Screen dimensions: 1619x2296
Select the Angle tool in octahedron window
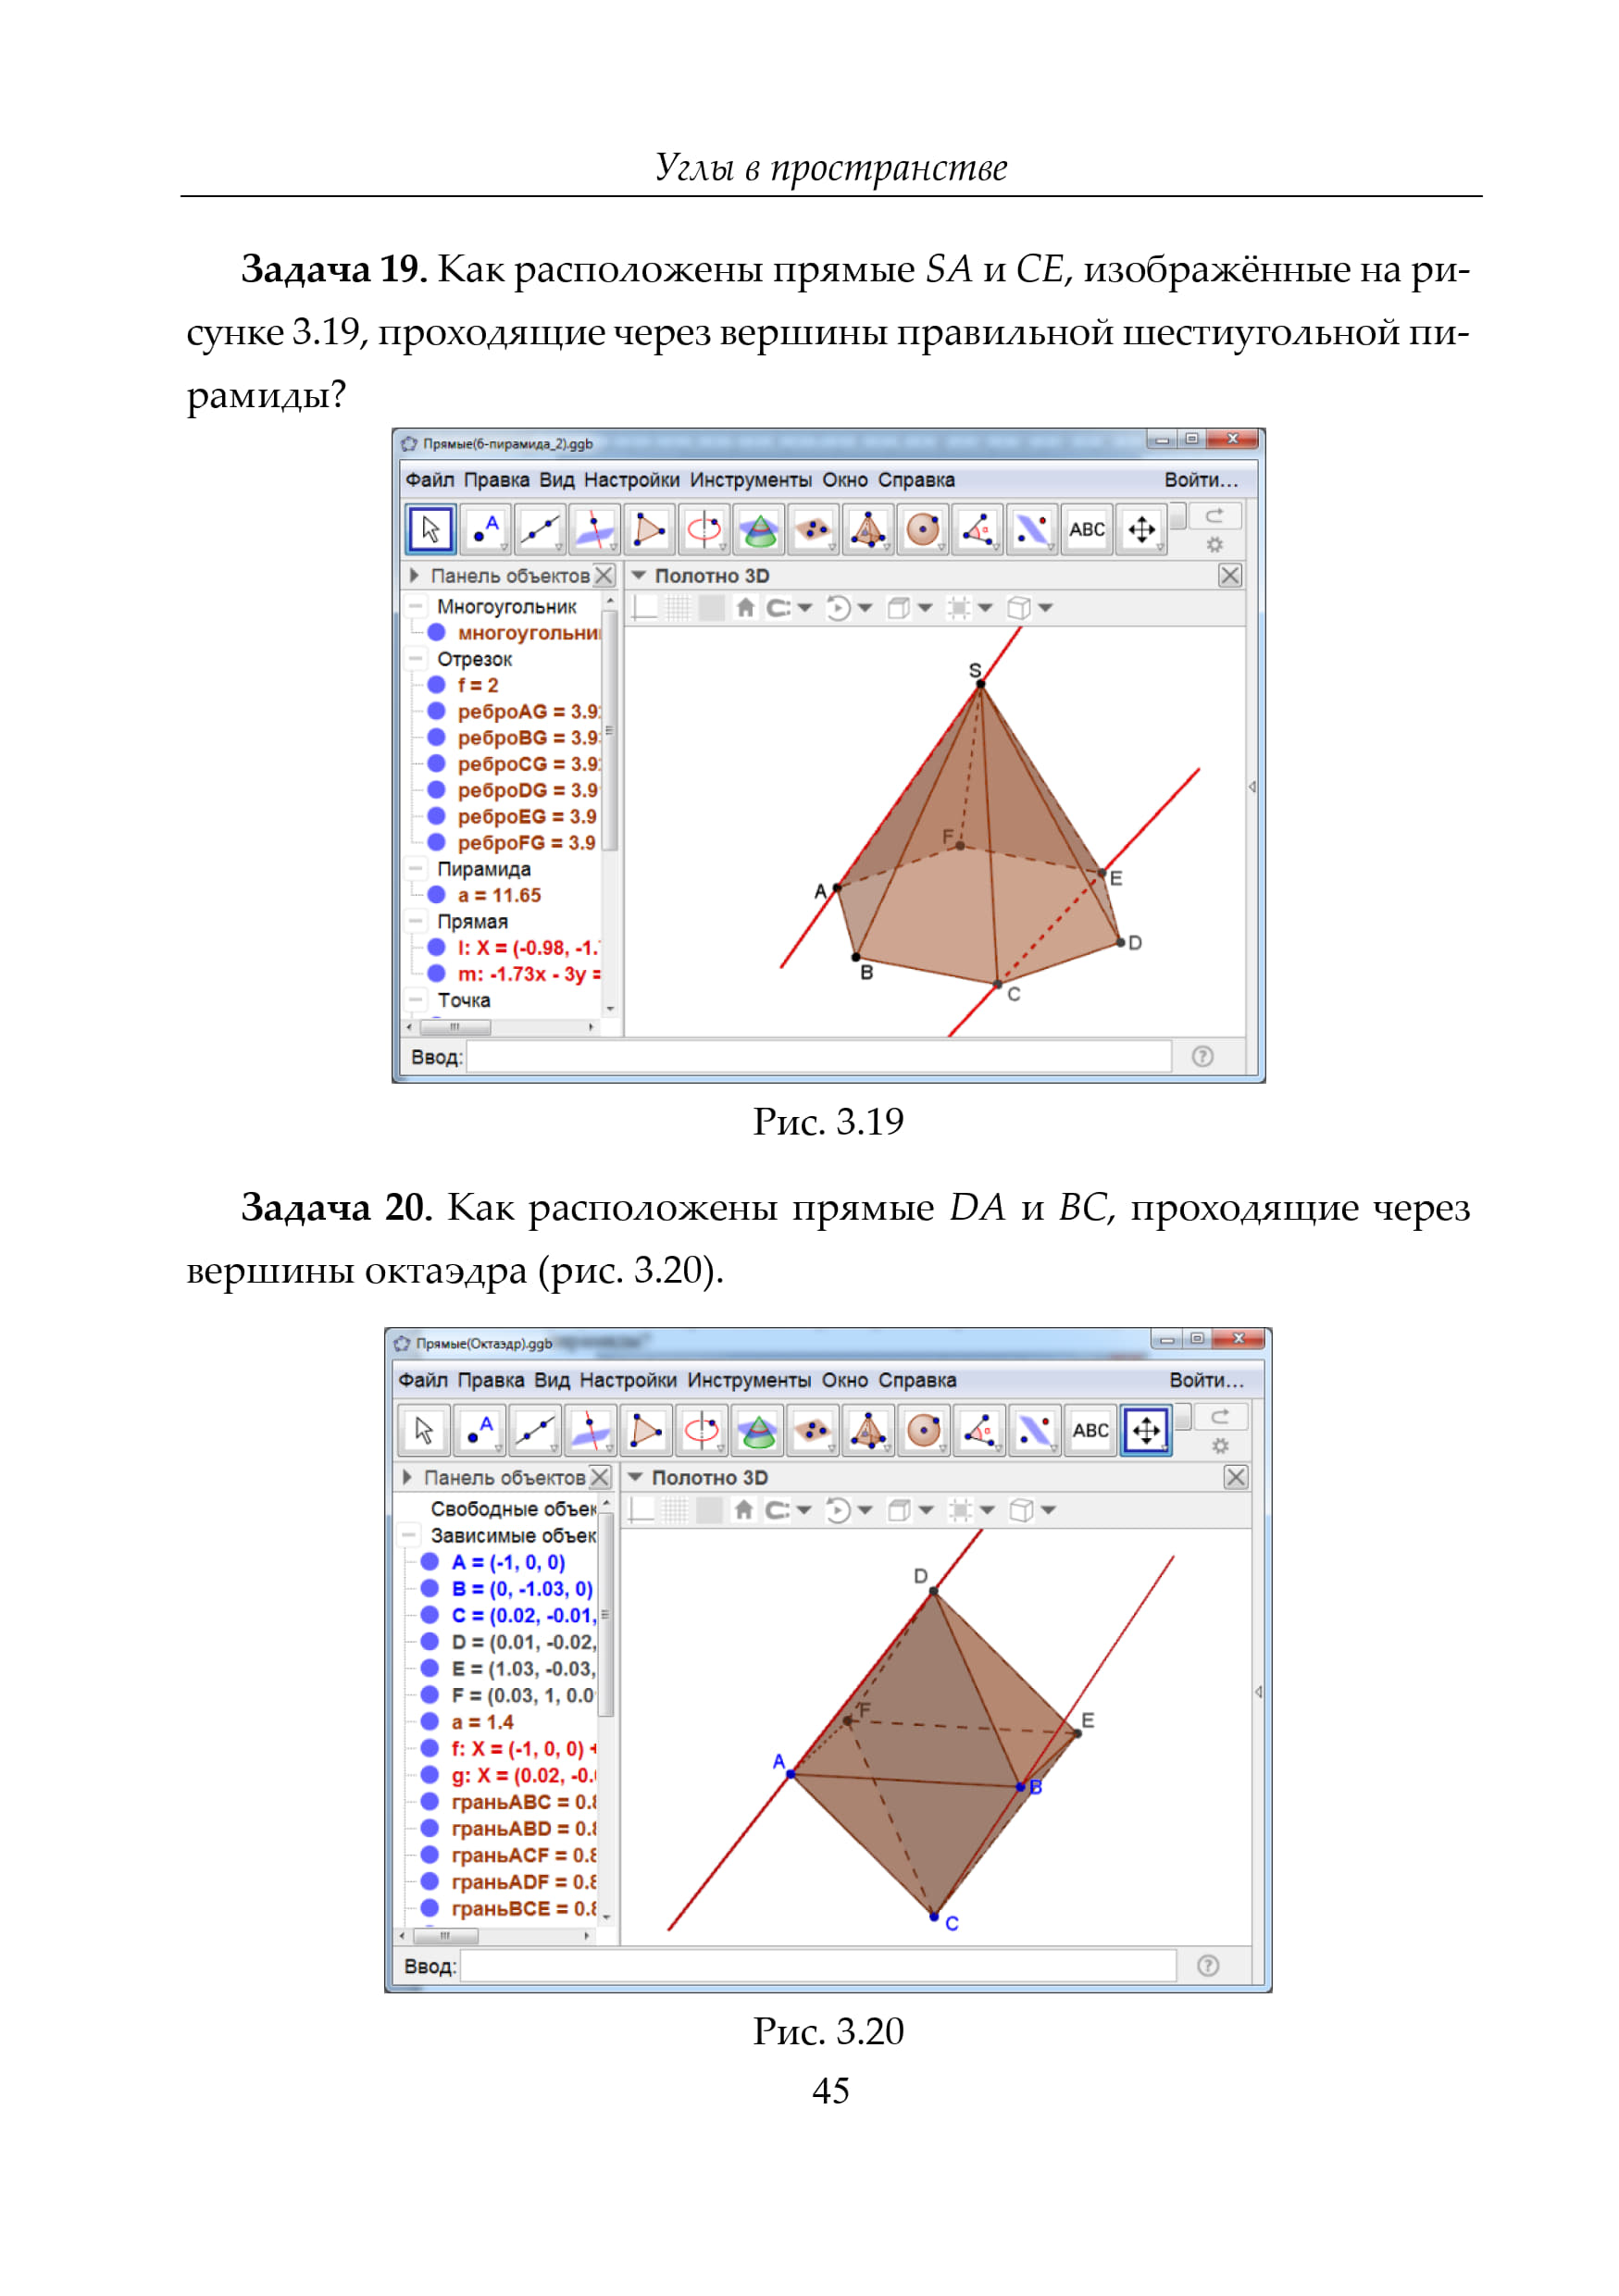click(979, 1431)
